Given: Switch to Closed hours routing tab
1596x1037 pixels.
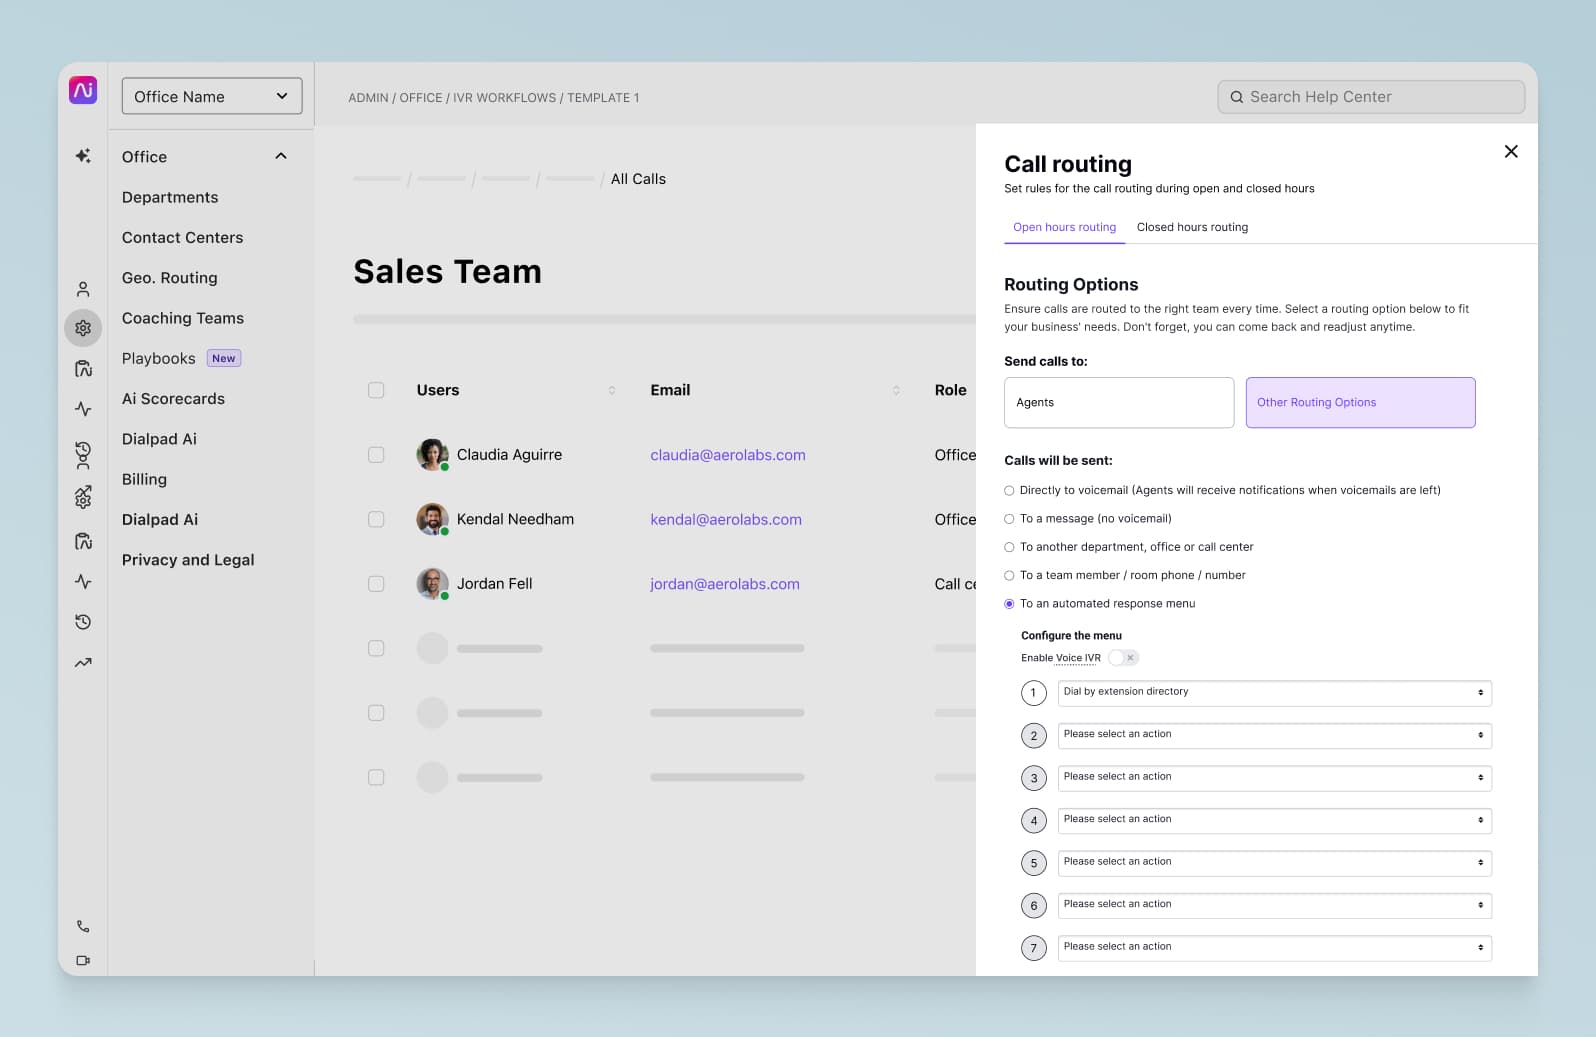Looking at the screenshot, I should (x=1192, y=227).
